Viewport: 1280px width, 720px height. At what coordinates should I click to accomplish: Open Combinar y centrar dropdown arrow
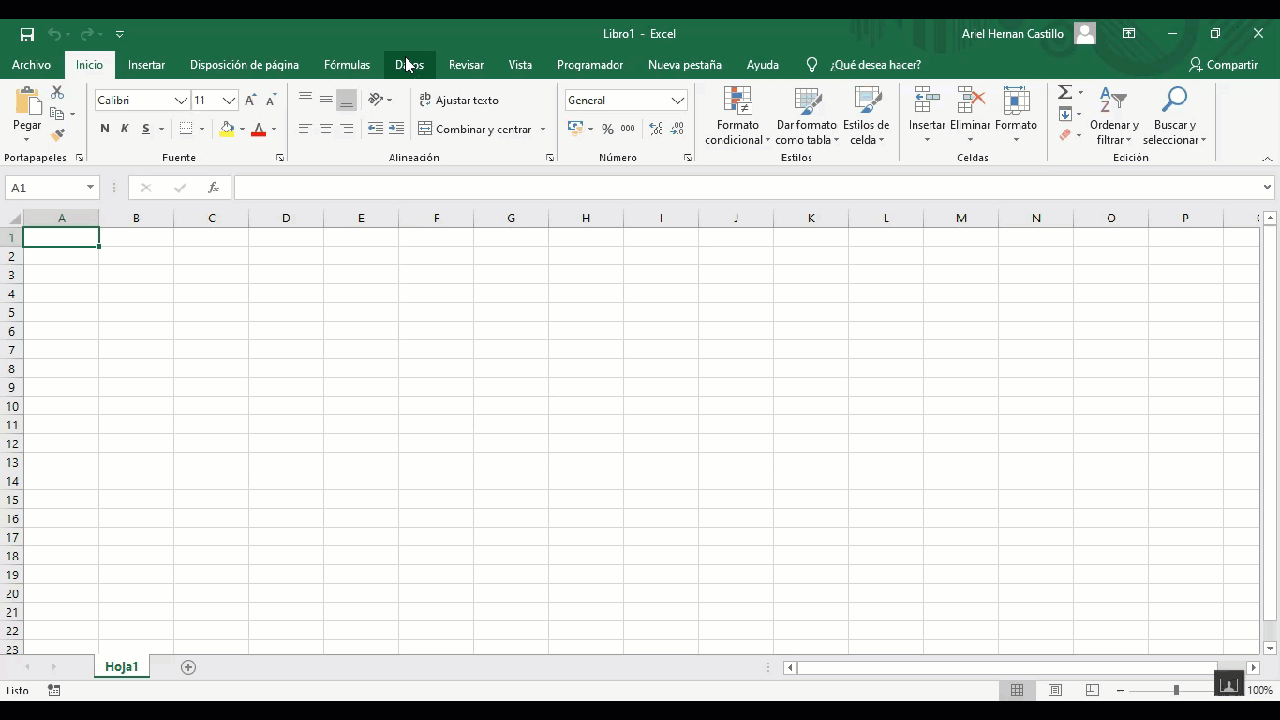point(543,129)
